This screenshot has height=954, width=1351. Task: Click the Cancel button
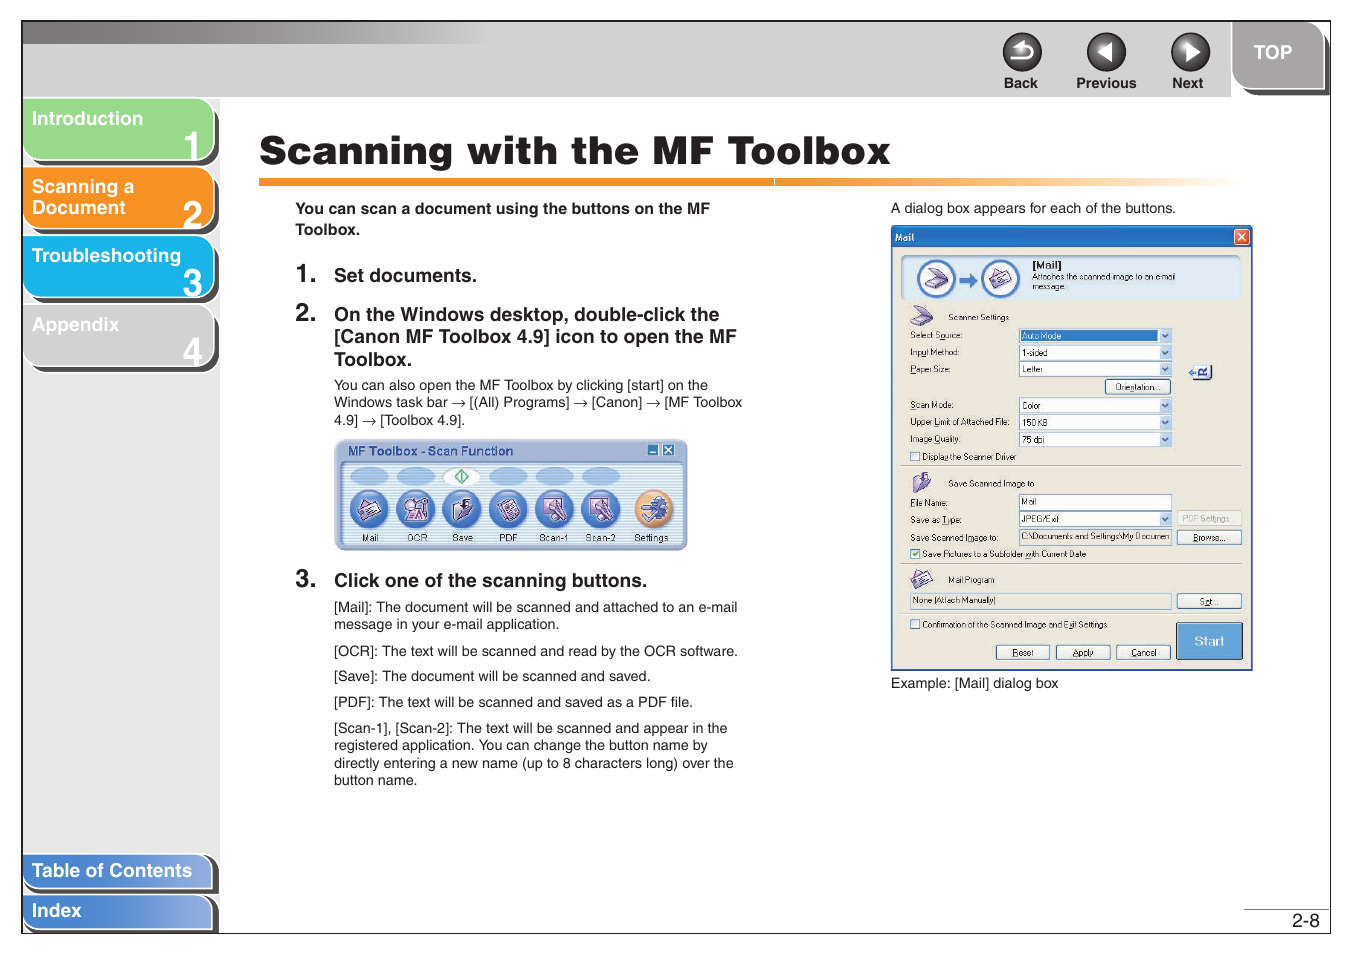(1144, 653)
